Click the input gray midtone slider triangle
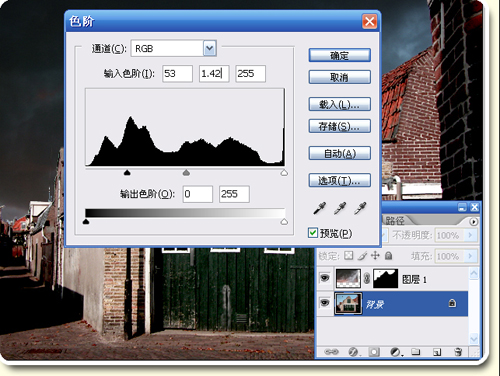This screenshot has width=500, height=376. point(186,172)
